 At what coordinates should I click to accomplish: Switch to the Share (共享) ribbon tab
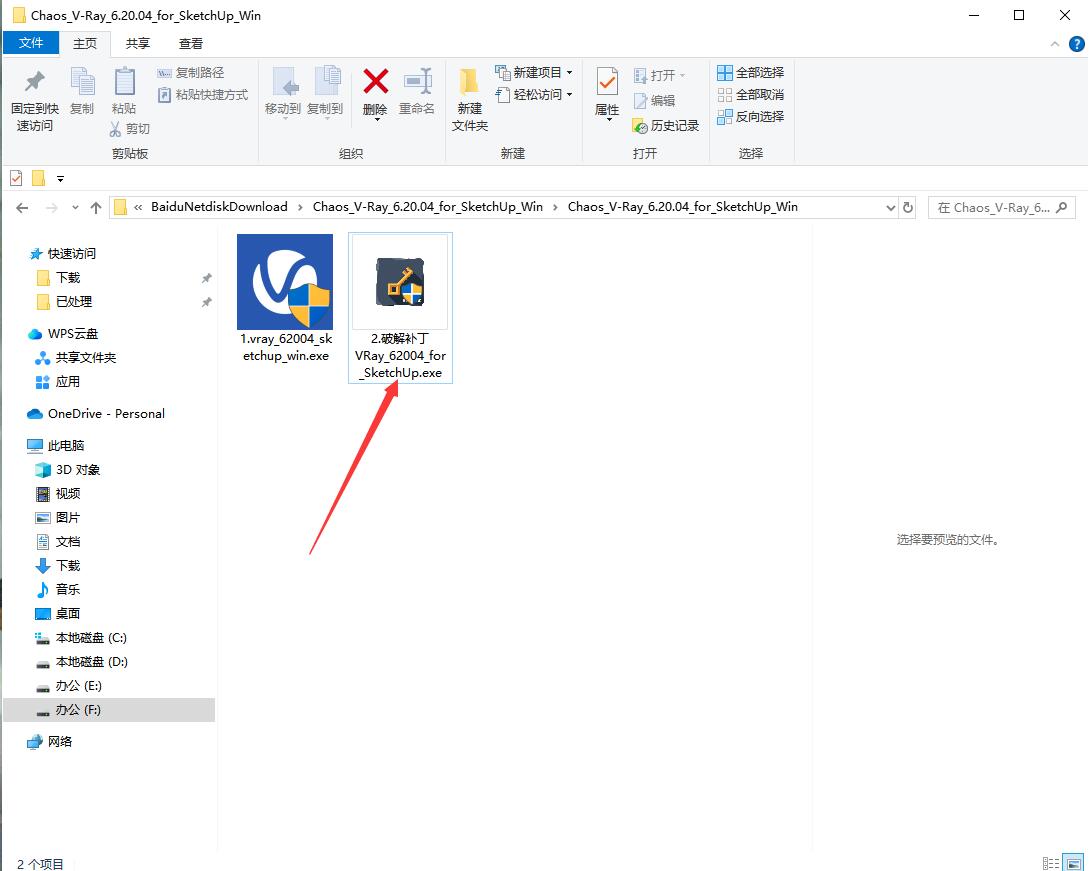point(138,44)
